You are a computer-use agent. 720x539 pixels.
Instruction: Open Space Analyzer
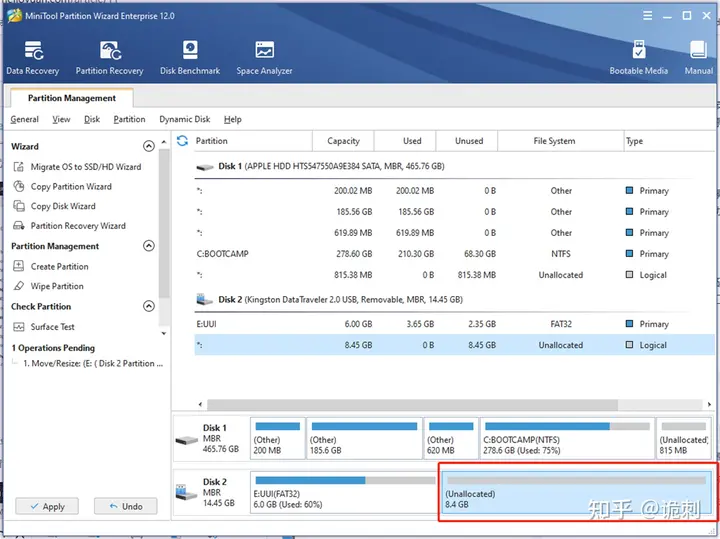(264, 58)
